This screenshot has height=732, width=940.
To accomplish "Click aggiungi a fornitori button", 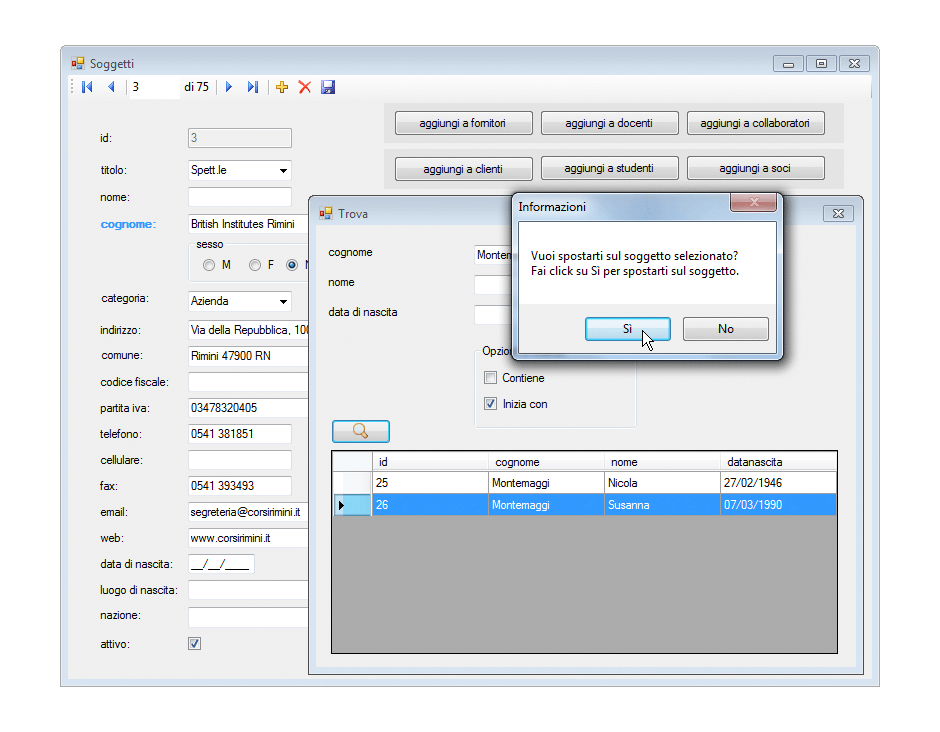I will (x=463, y=123).
